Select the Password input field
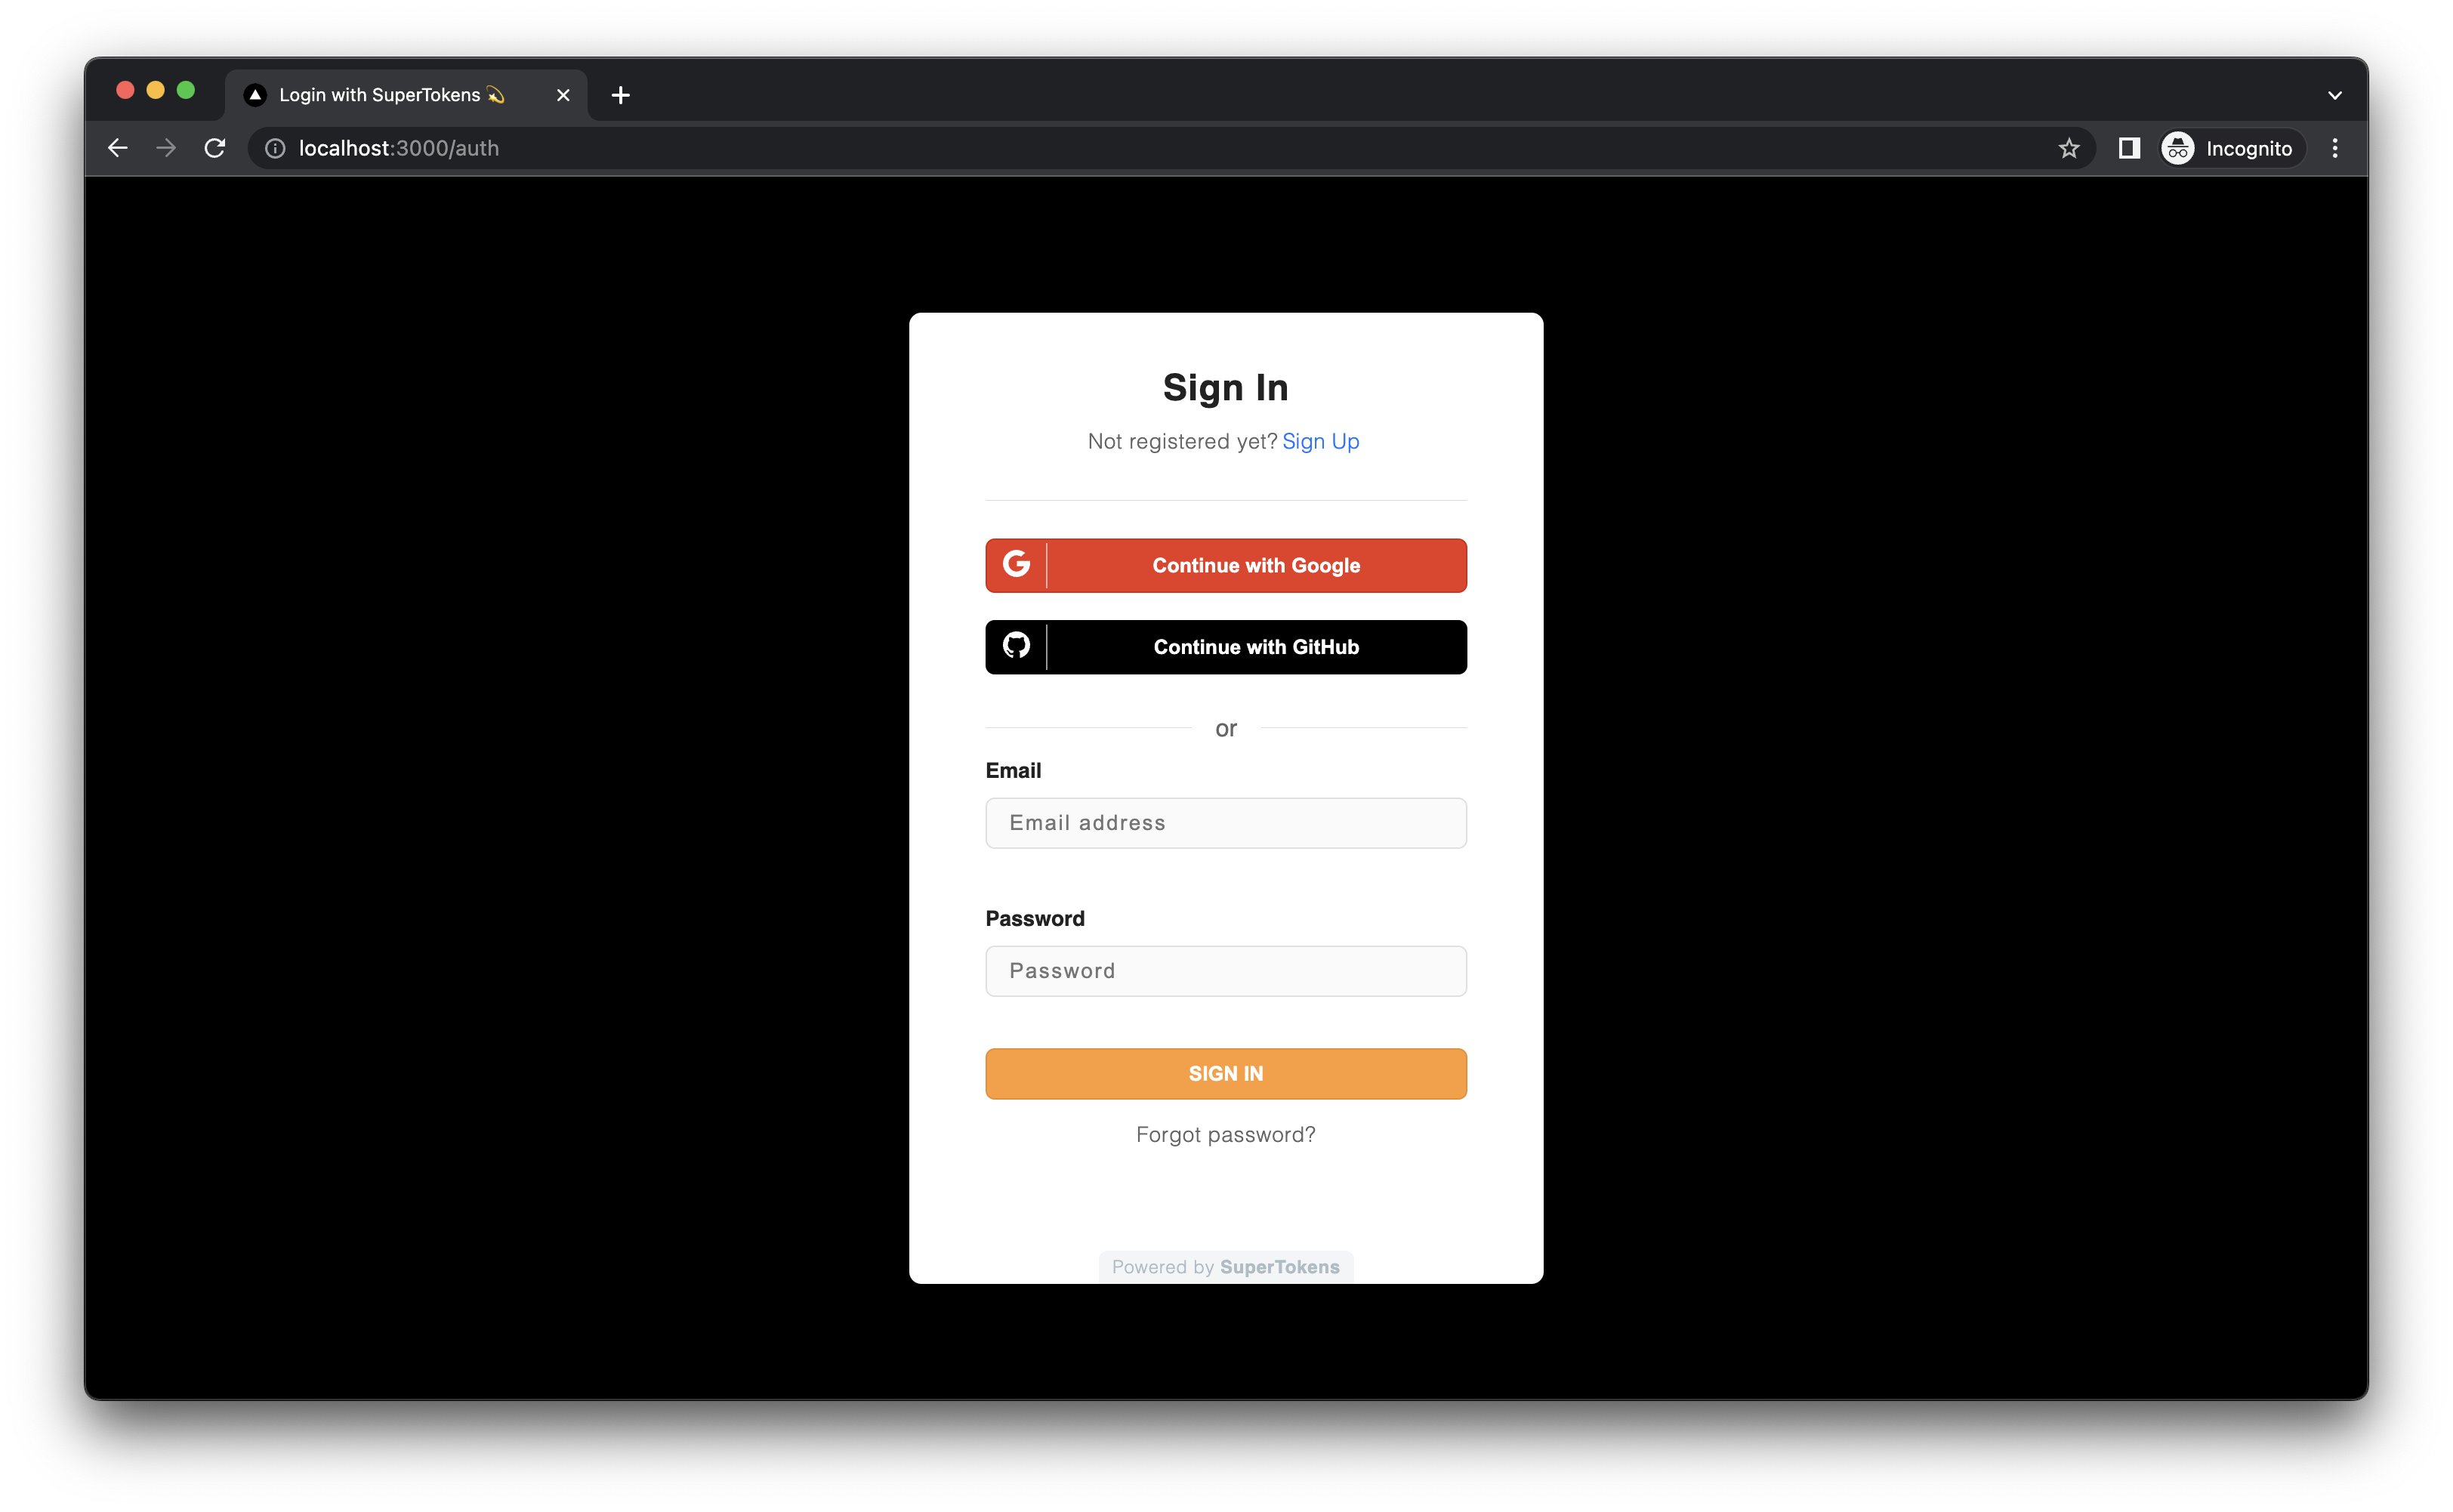The image size is (2453, 1512). 1225,969
